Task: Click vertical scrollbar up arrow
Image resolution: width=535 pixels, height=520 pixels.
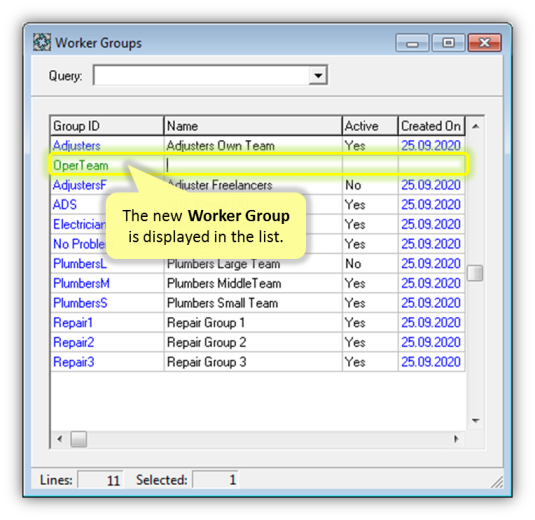Action: point(475,126)
